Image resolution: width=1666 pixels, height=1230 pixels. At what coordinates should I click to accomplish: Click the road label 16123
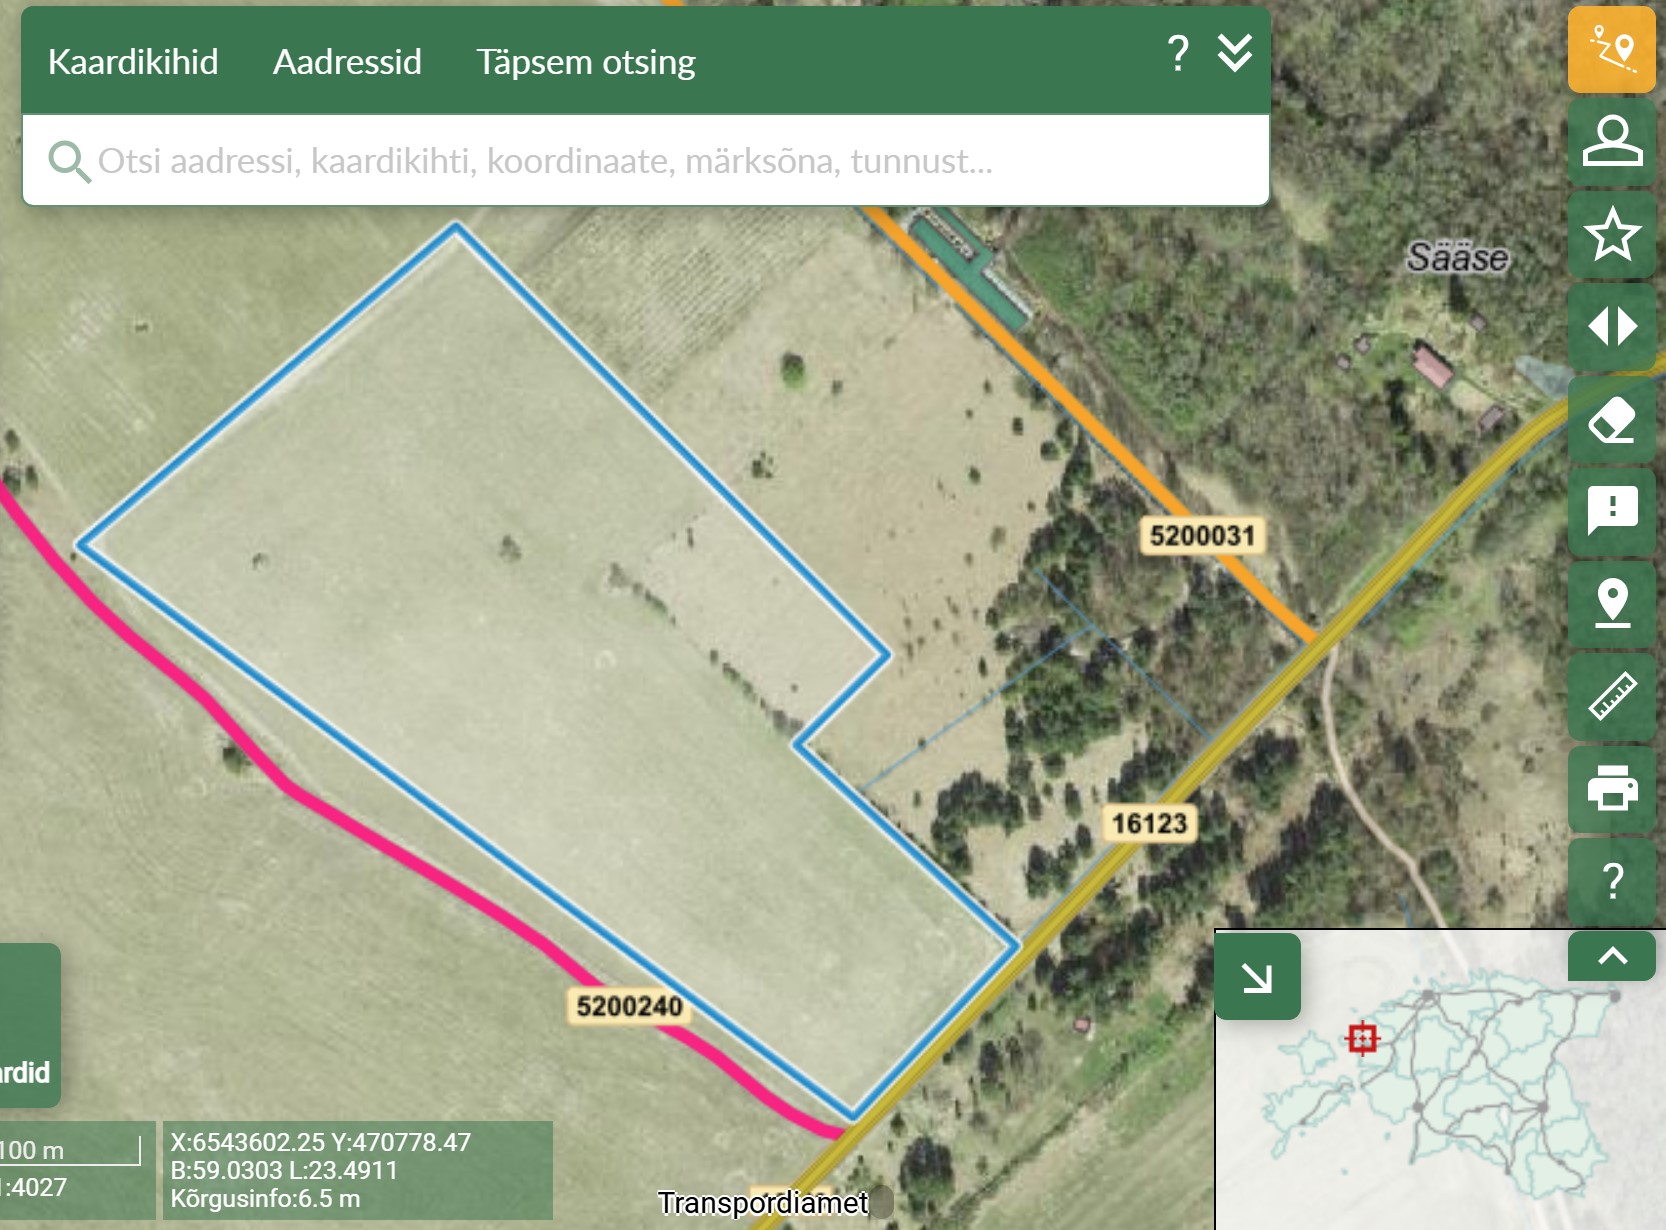click(x=1149, y=824)
